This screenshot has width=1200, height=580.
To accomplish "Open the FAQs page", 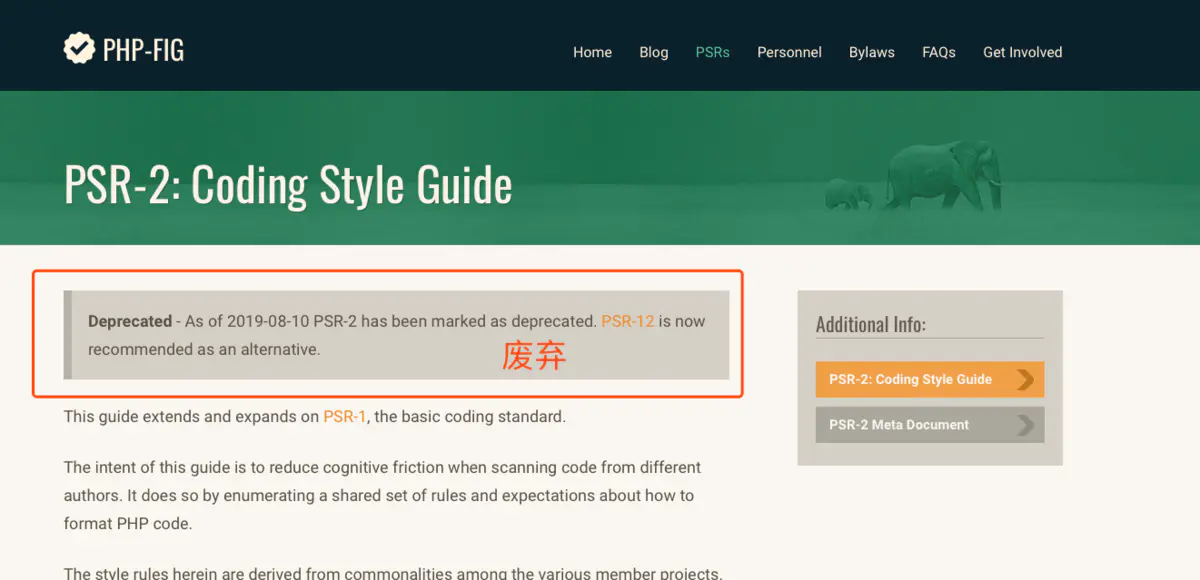I will 939,52.
